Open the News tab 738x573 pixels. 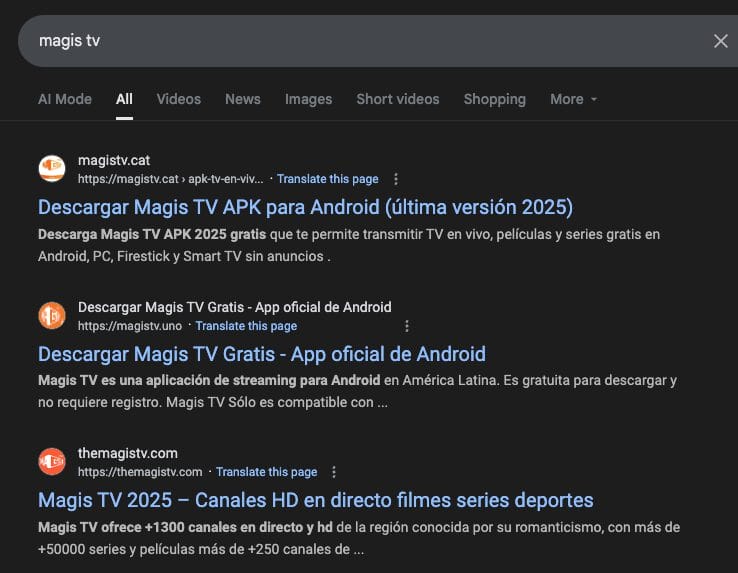click(243, 99)
